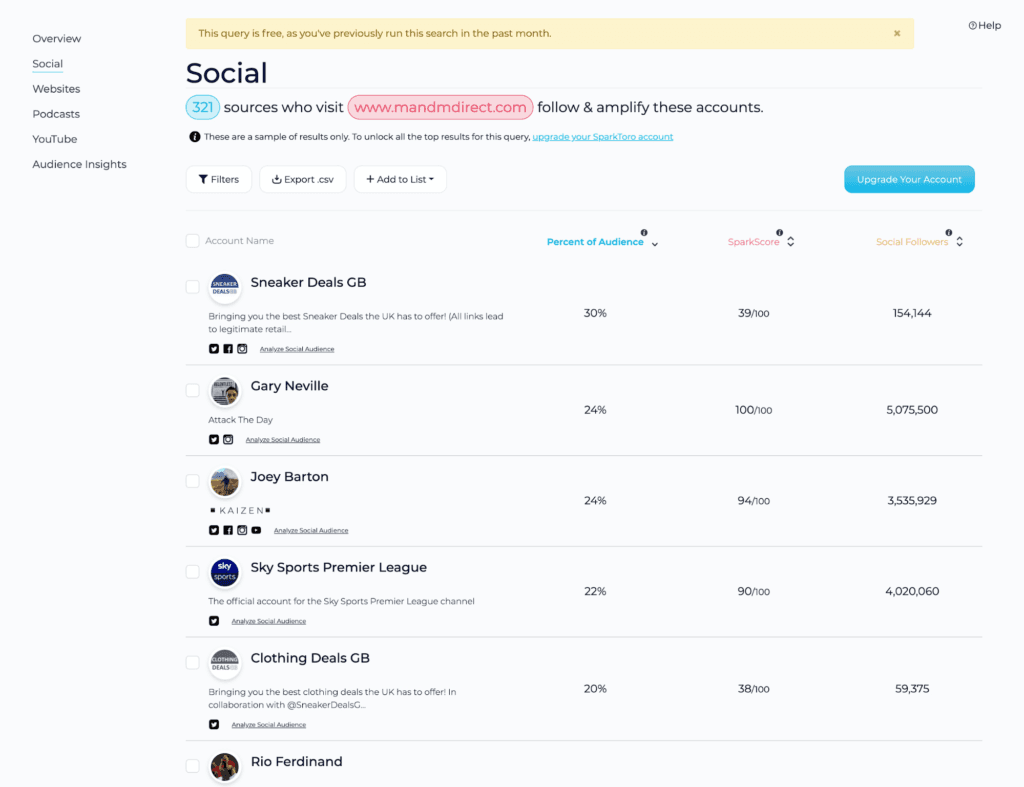Analyze Social Audience for Clothing Deals GB

(268, 725)
